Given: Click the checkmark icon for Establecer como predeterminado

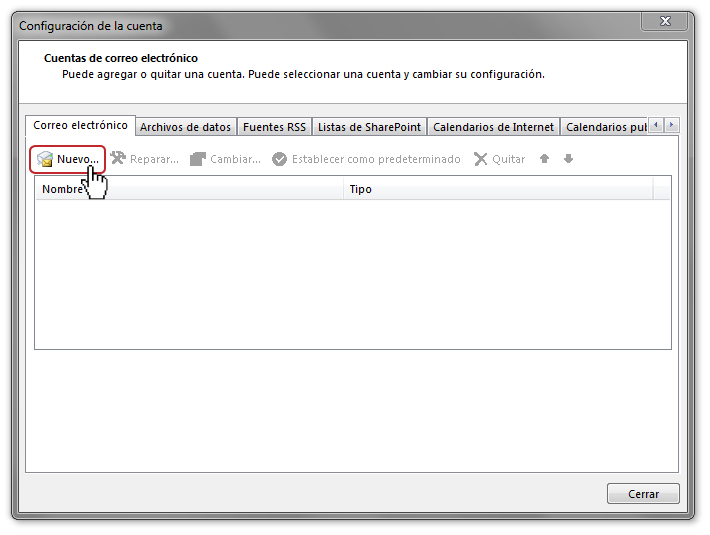Looking at the screenshot, I should [x=279, y=159].
